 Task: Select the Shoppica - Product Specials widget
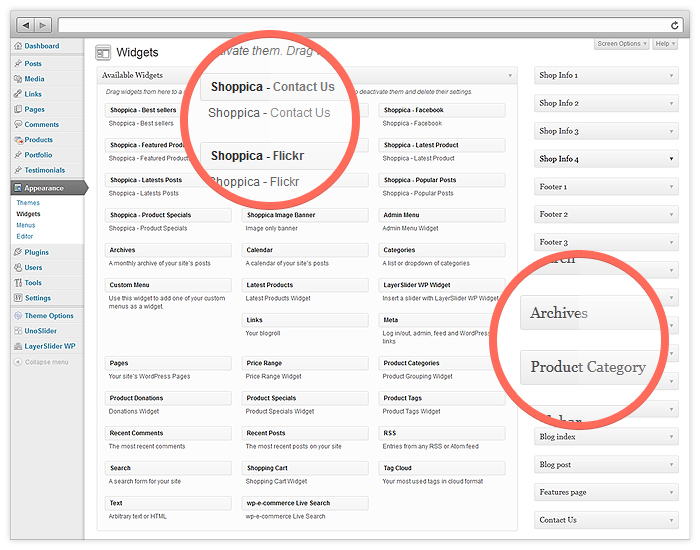pos(168,215)
